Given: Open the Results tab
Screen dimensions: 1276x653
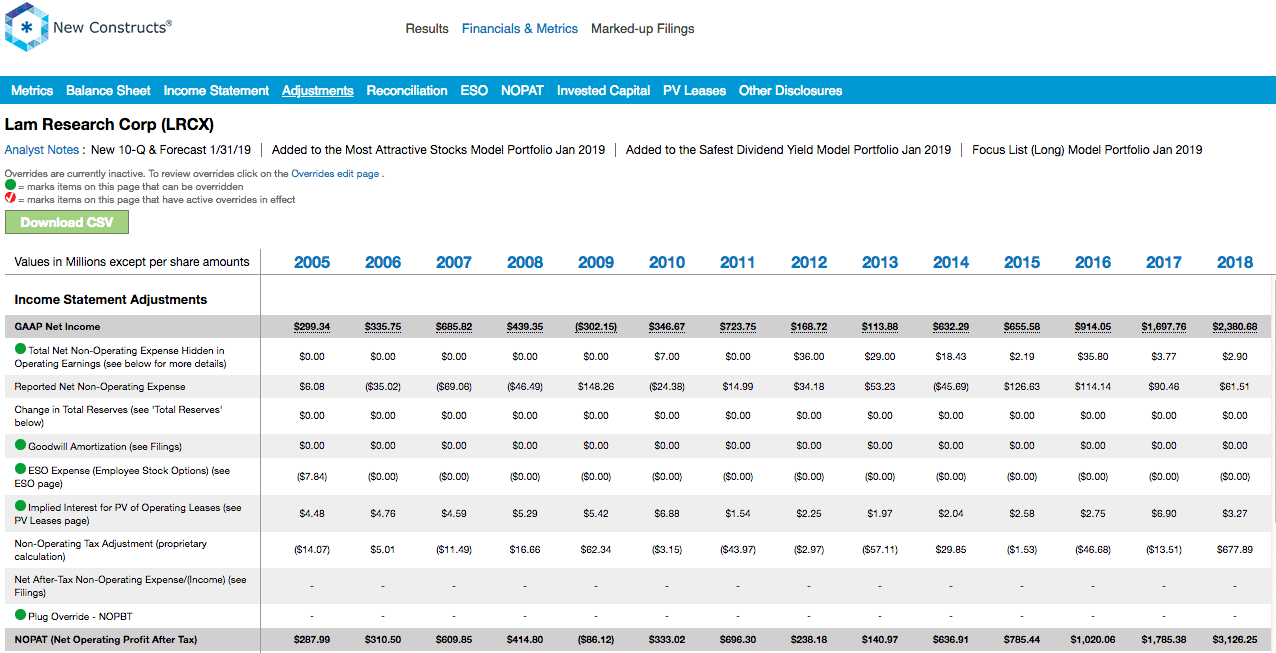Looking at the screenshot, I should (x=427, y=29).
